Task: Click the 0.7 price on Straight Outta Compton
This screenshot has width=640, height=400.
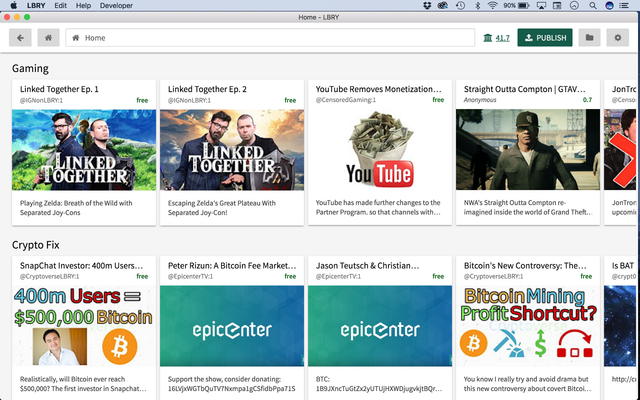Action: click(587, 100)
